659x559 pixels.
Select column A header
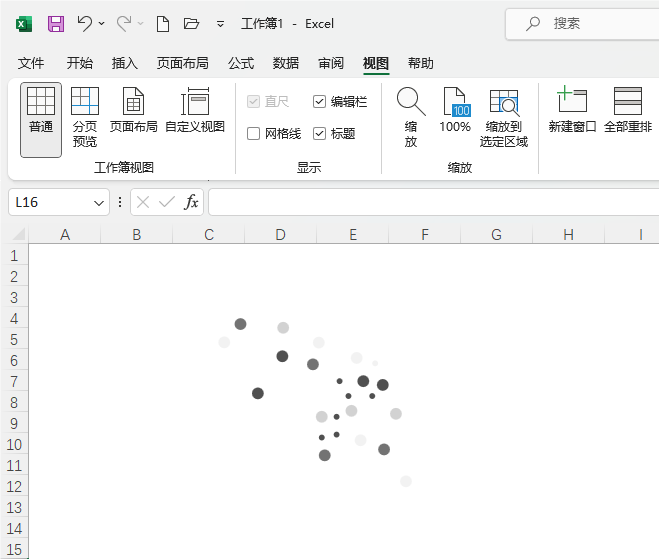pyautogui.click(x=65, y=235)
